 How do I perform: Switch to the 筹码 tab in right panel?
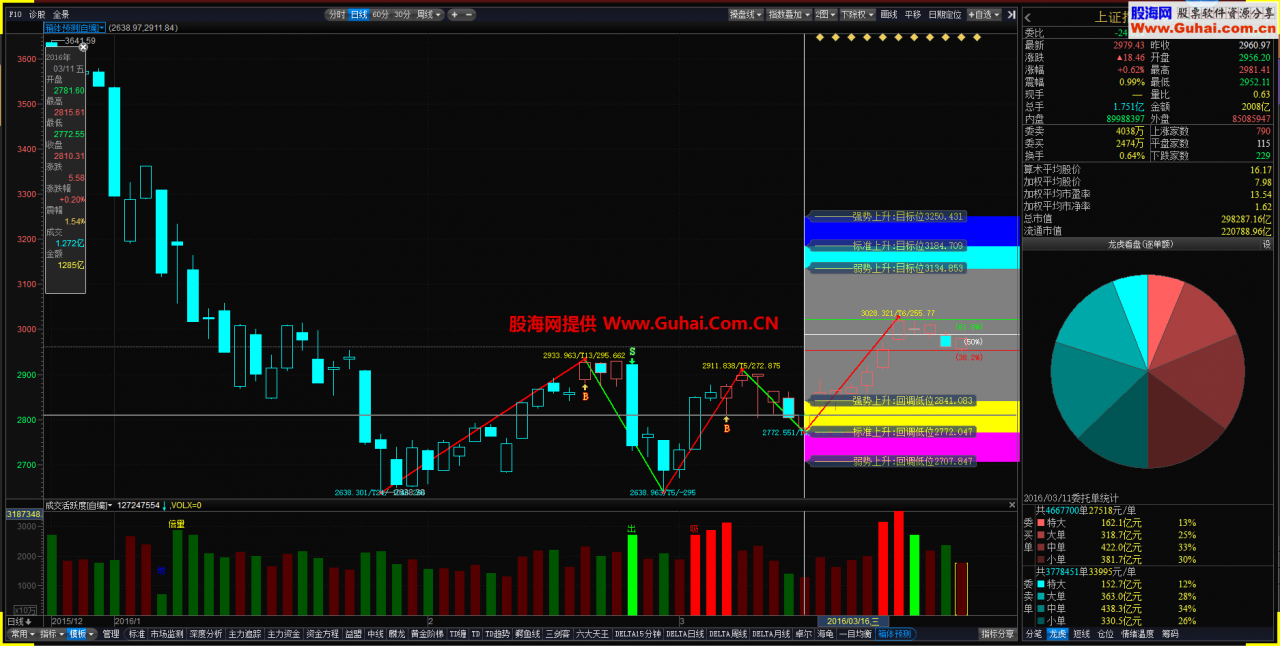pos(1169,634)
